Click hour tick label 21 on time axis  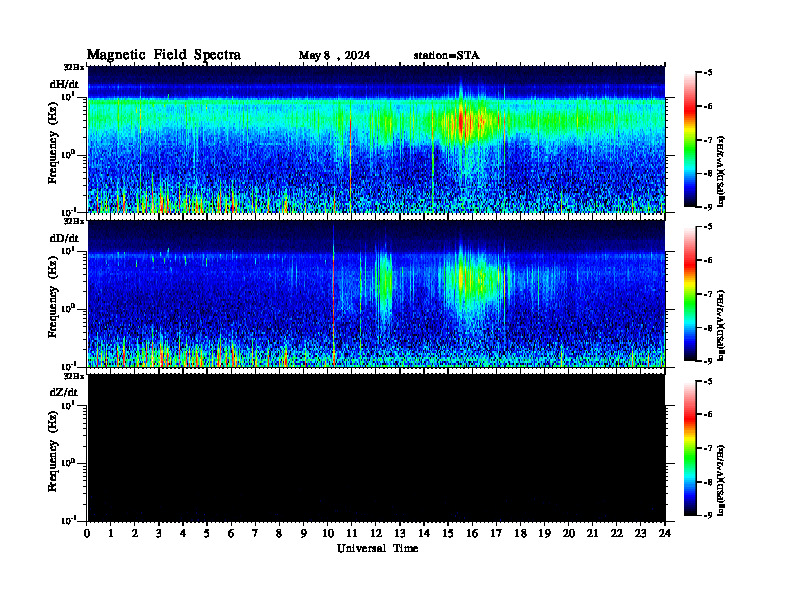(x=592, y=534)
